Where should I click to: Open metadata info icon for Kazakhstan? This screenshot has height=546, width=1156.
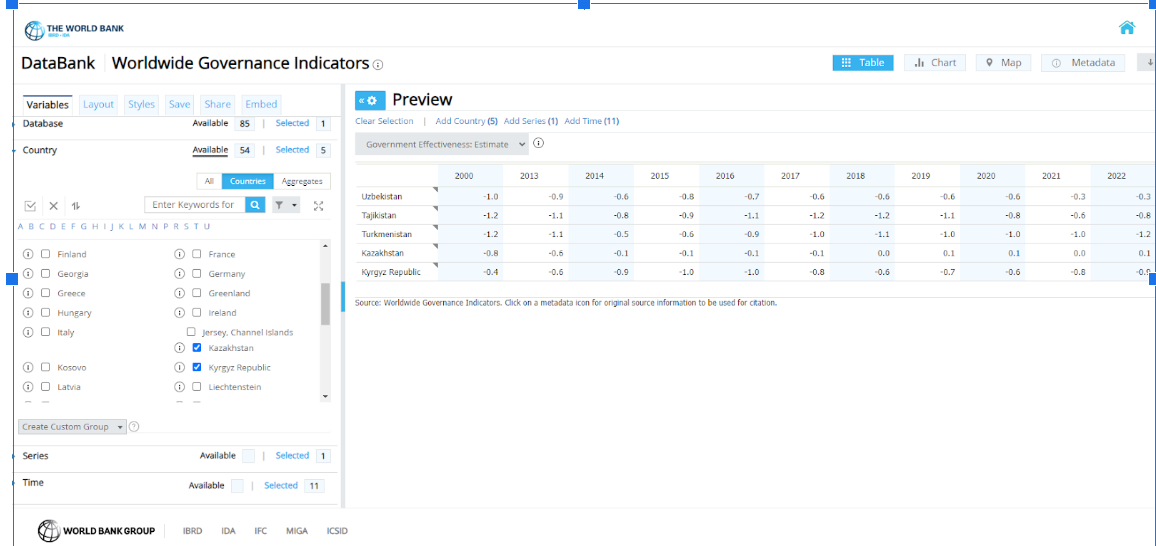point(181,348)
